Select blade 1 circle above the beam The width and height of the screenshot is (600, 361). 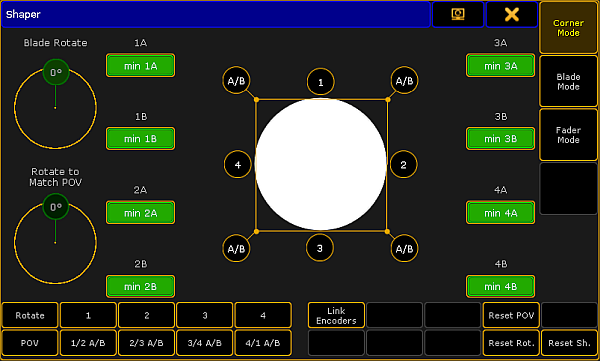[x=320, y=82]
